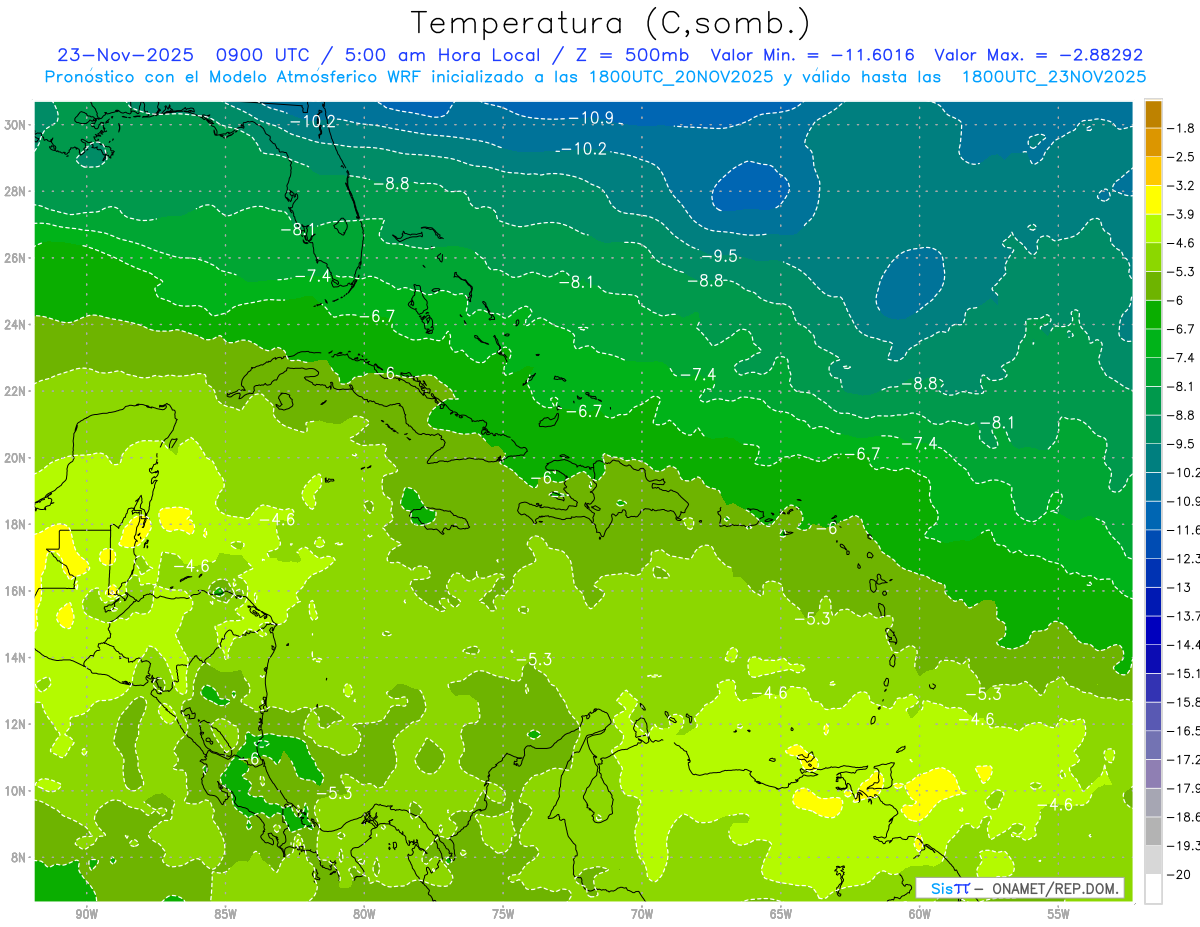This screenshot has height=927, width=1200.
Task: Click 'Valor Min. = -11.6016' value
Action: click(812, 55)
